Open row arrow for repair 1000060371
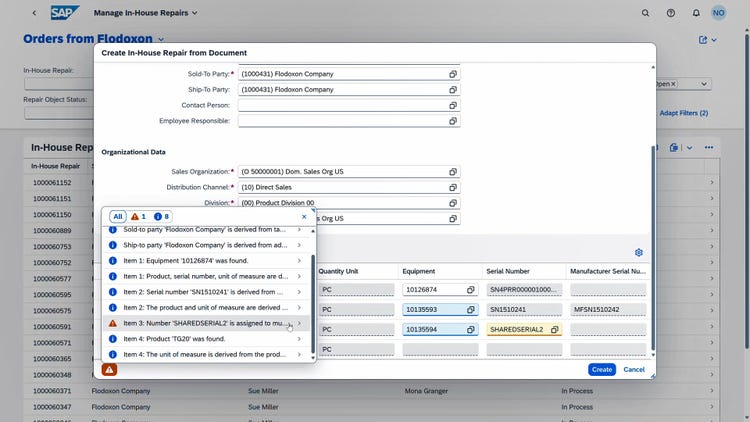Screen dimensions: 750x422 (712, 391)
